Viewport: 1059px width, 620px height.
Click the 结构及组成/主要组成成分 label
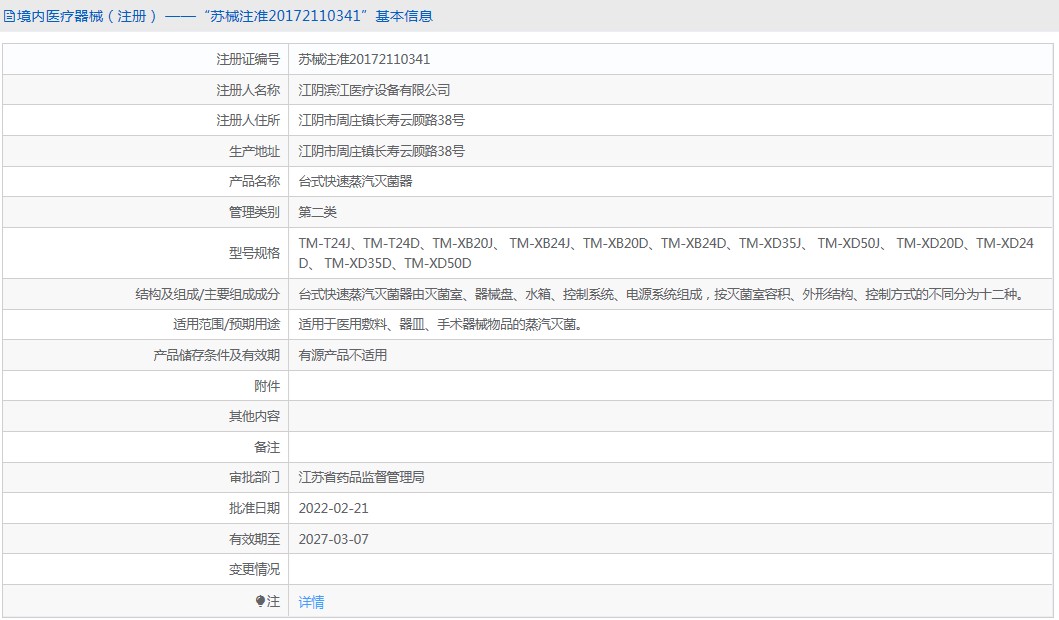(207, 294)
